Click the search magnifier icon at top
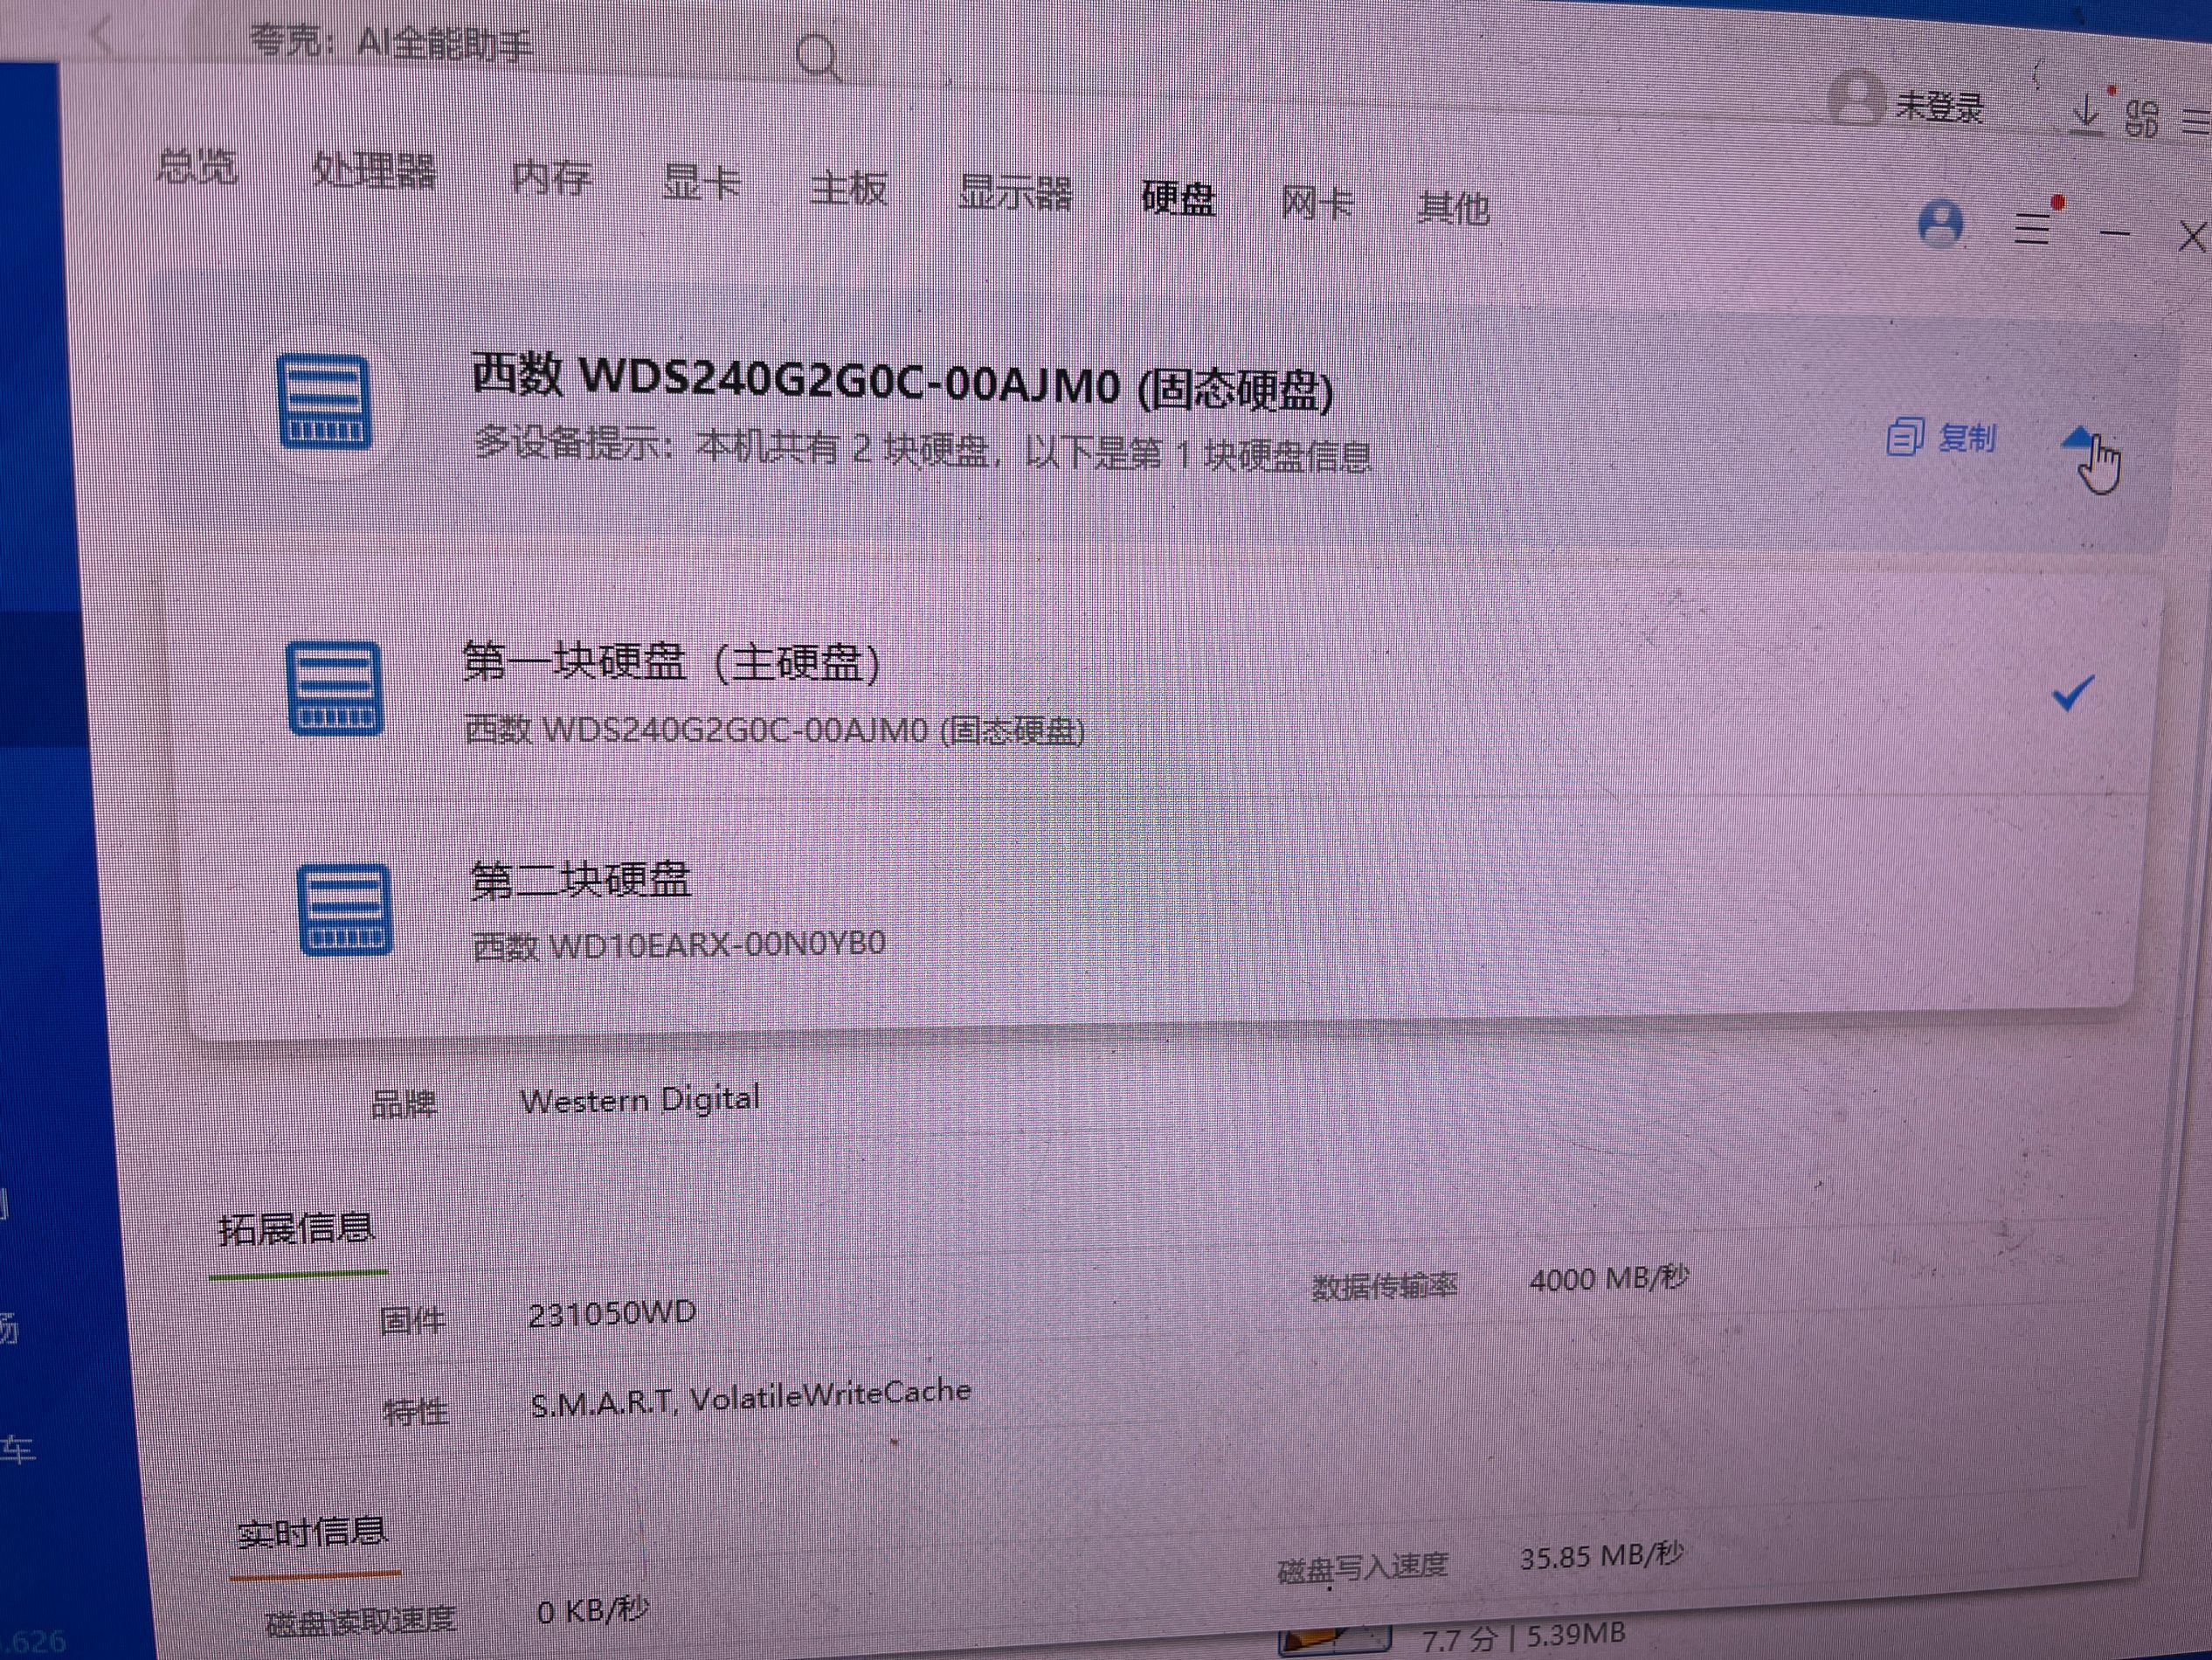Screen dimensions: 2212x1660 pos(819,58)
